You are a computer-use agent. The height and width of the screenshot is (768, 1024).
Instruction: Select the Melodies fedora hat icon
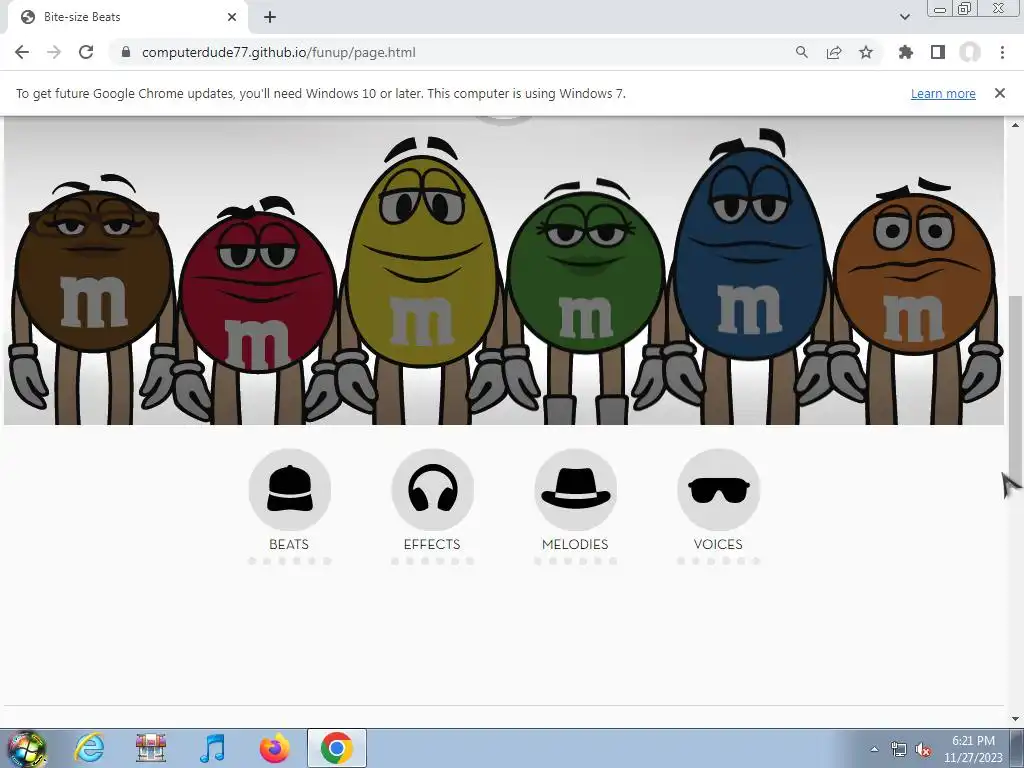pos(575,489)
